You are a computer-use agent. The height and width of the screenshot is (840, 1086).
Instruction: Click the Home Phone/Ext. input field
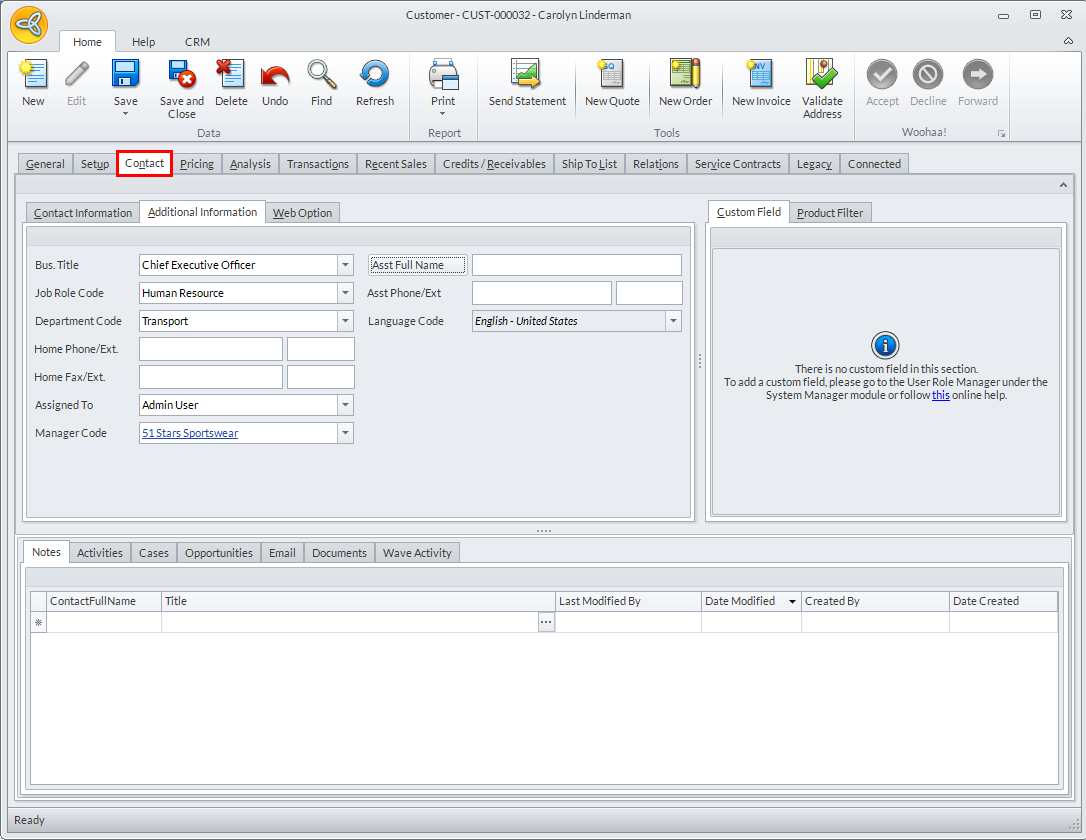pyautogui.click(x=210, y=349)
